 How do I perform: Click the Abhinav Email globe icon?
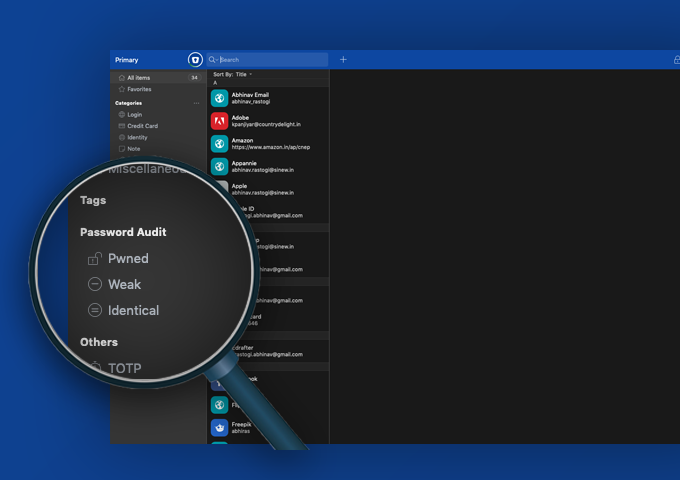coord(219,98)
